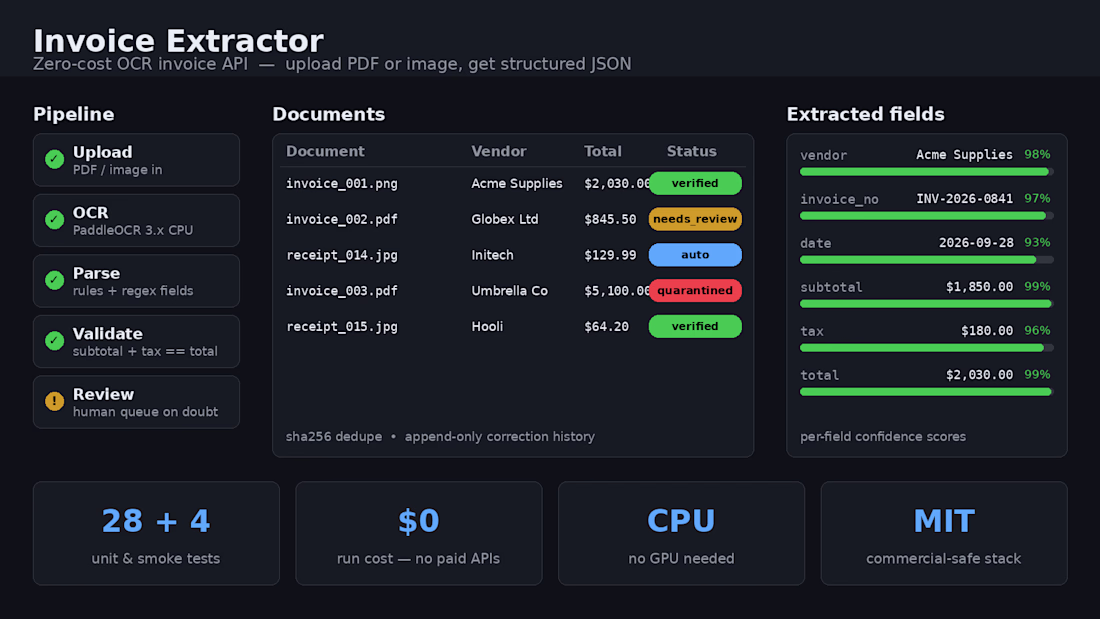Click the 'Vendor' column header
Viewport: 1100px width, 619px height.
tap(499, 152)
